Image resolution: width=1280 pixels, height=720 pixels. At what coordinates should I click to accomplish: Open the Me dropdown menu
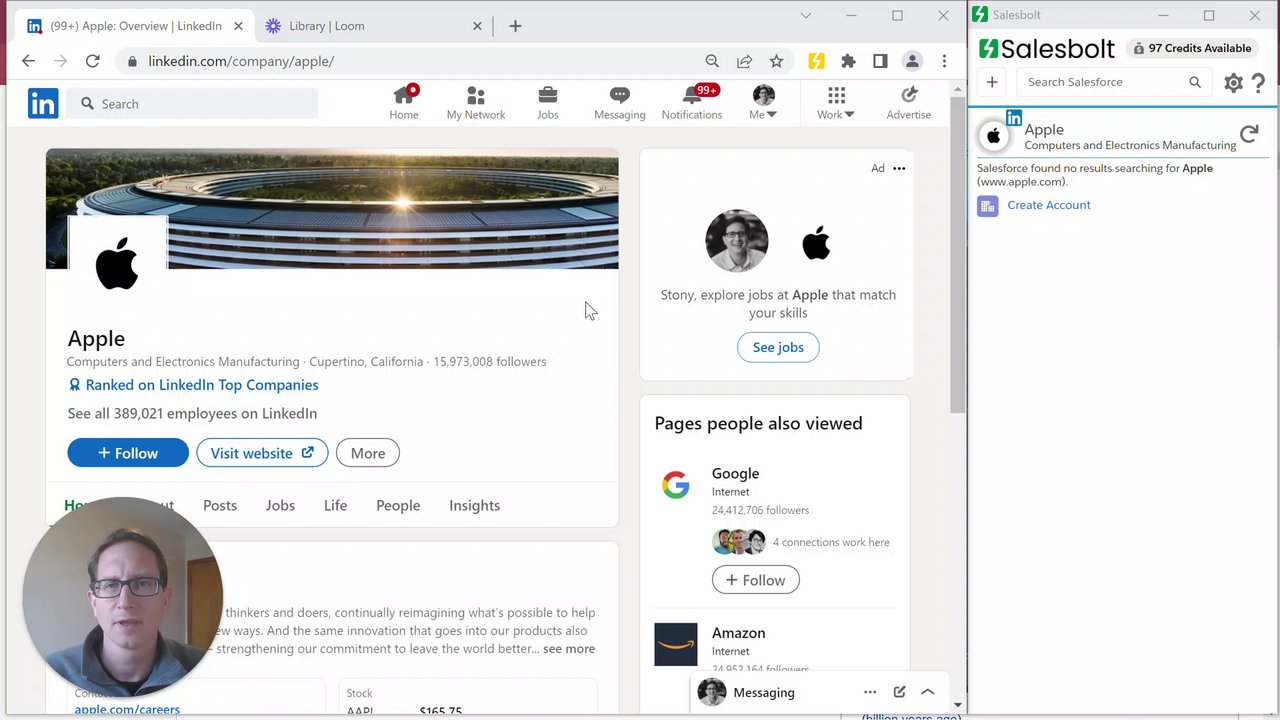tap(763, 103)
